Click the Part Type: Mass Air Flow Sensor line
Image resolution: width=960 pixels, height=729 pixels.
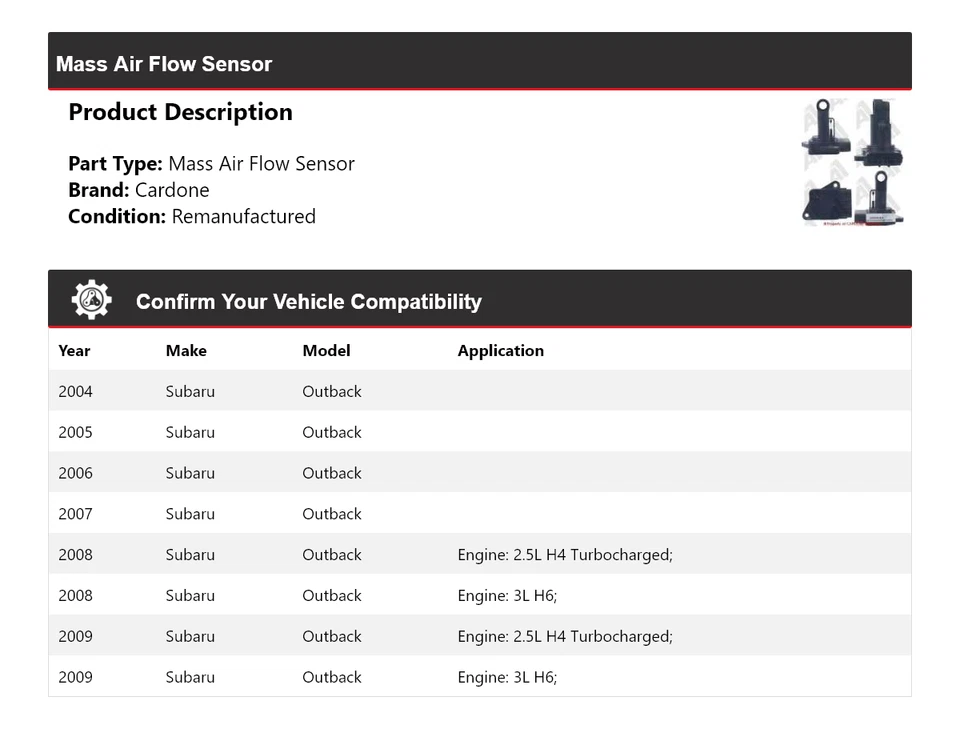[211, 164]
